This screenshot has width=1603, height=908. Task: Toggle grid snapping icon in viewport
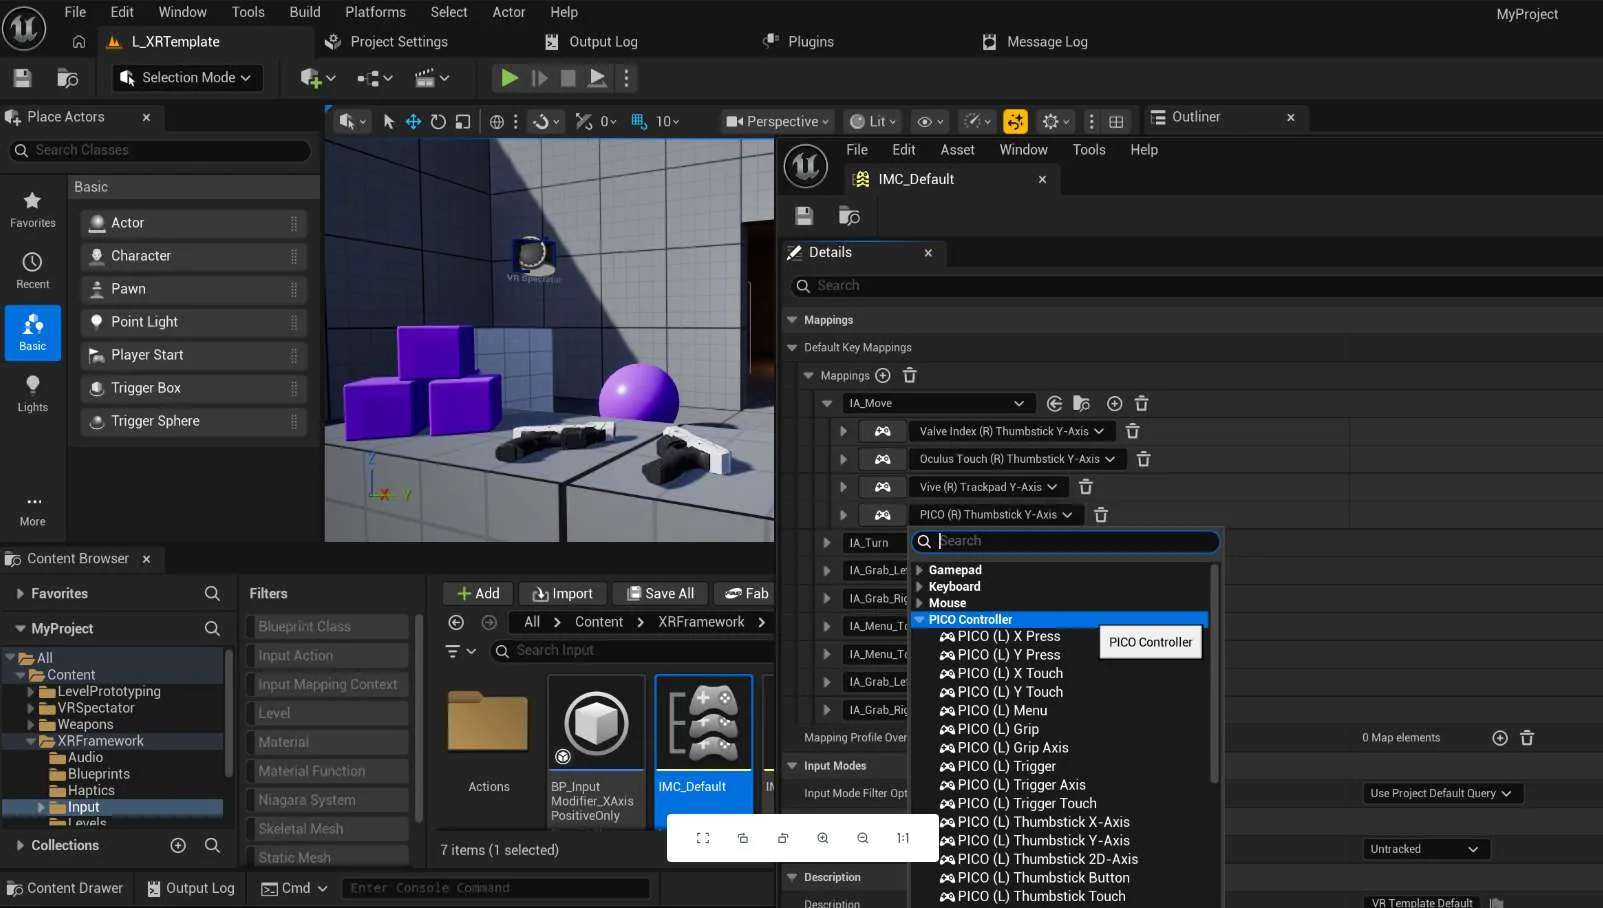638,121
